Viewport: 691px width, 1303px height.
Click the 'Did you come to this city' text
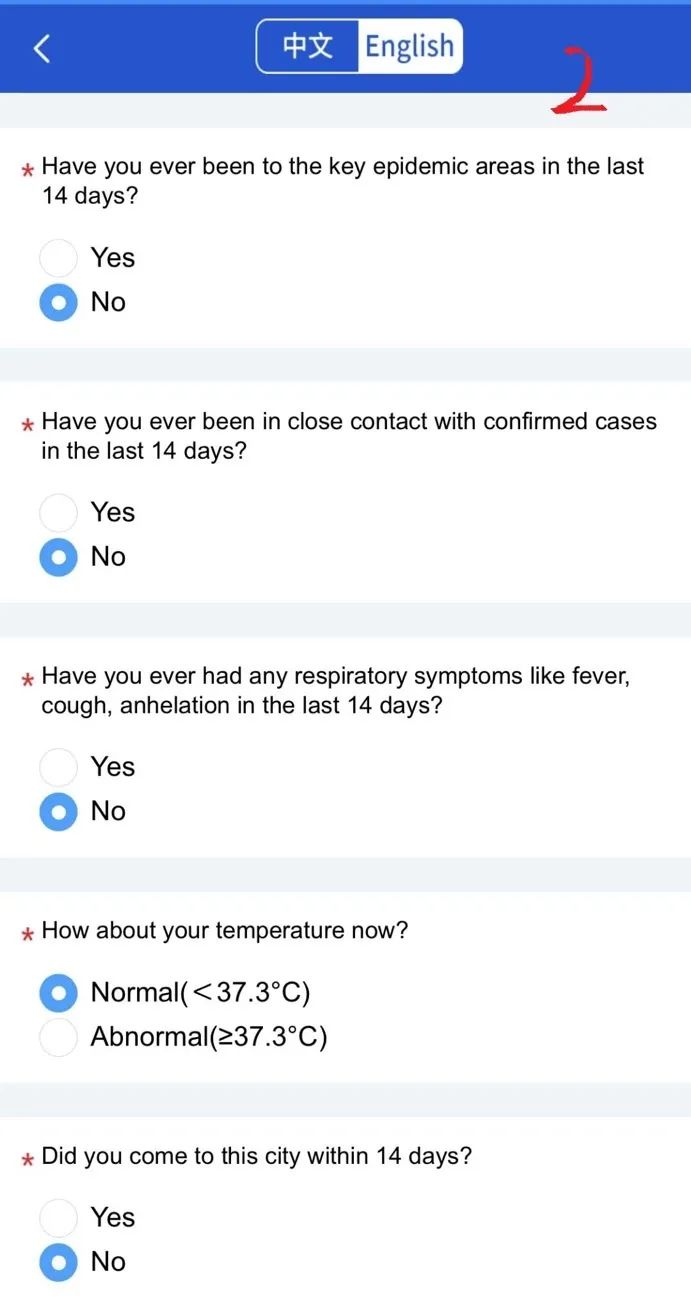click(x=256, y=1157)
